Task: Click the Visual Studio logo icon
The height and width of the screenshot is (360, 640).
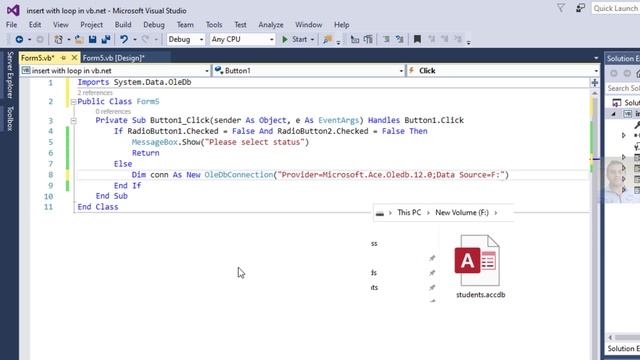Action: tap(13, 10)
